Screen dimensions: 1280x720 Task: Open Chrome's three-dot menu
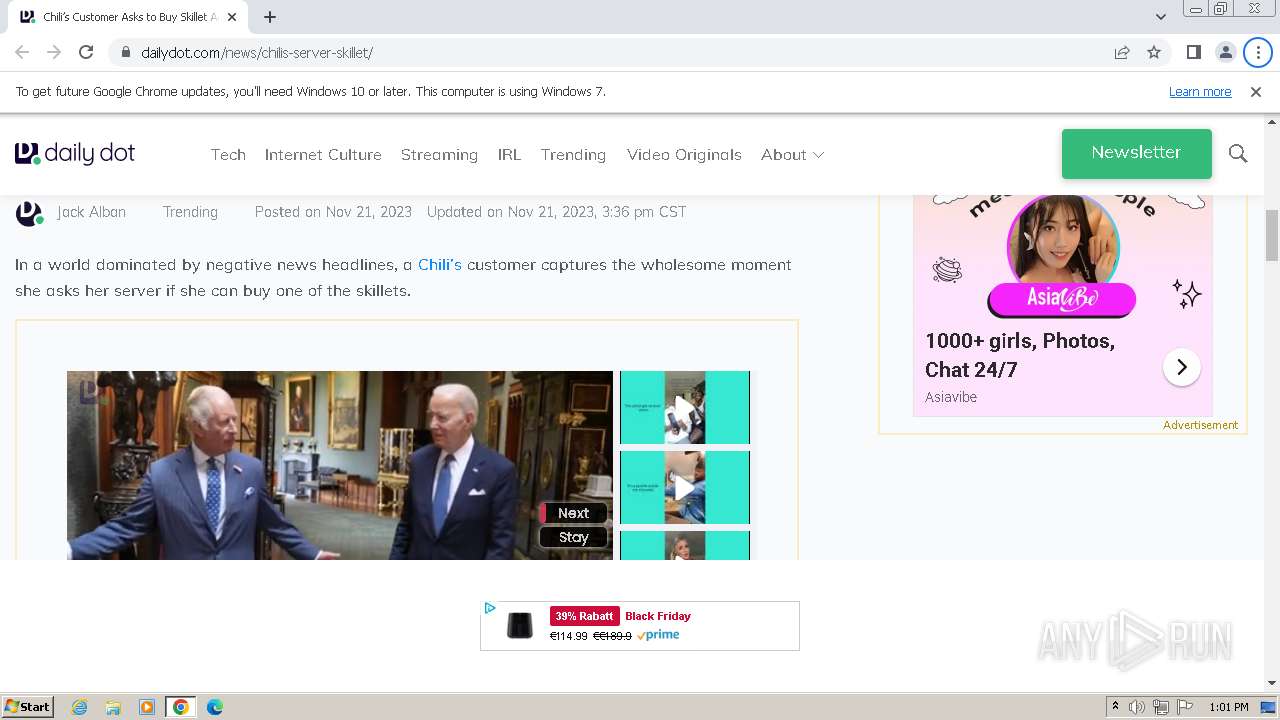1258,52
